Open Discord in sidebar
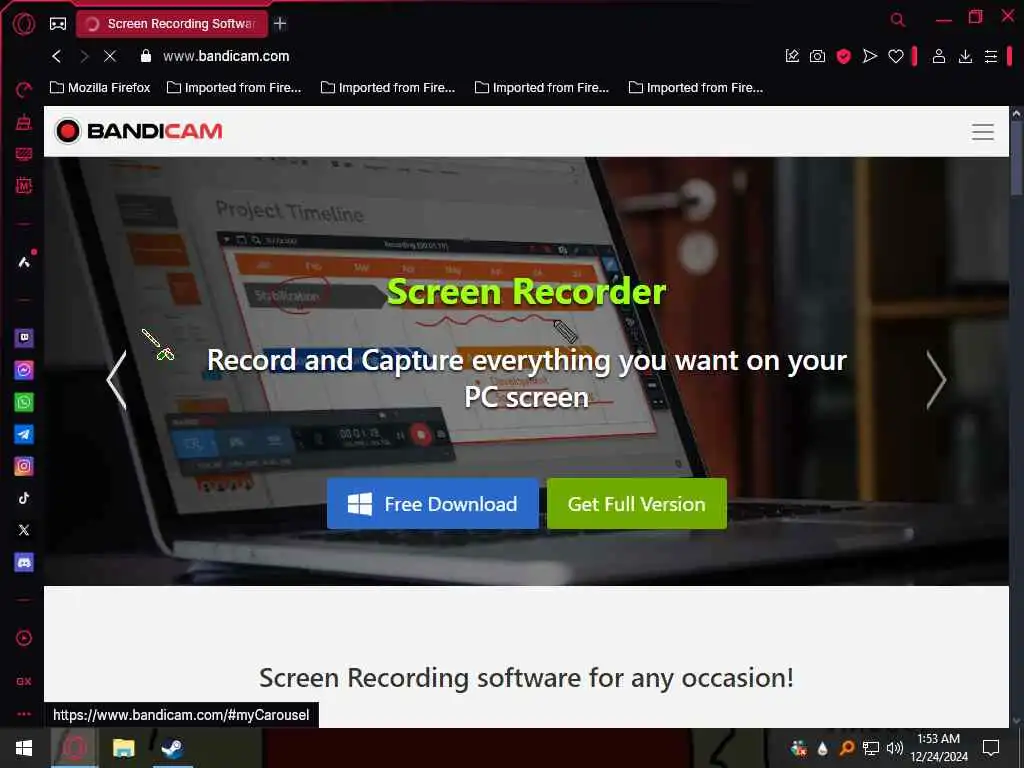Viewport: 1024px width, 768px height. 24,562
